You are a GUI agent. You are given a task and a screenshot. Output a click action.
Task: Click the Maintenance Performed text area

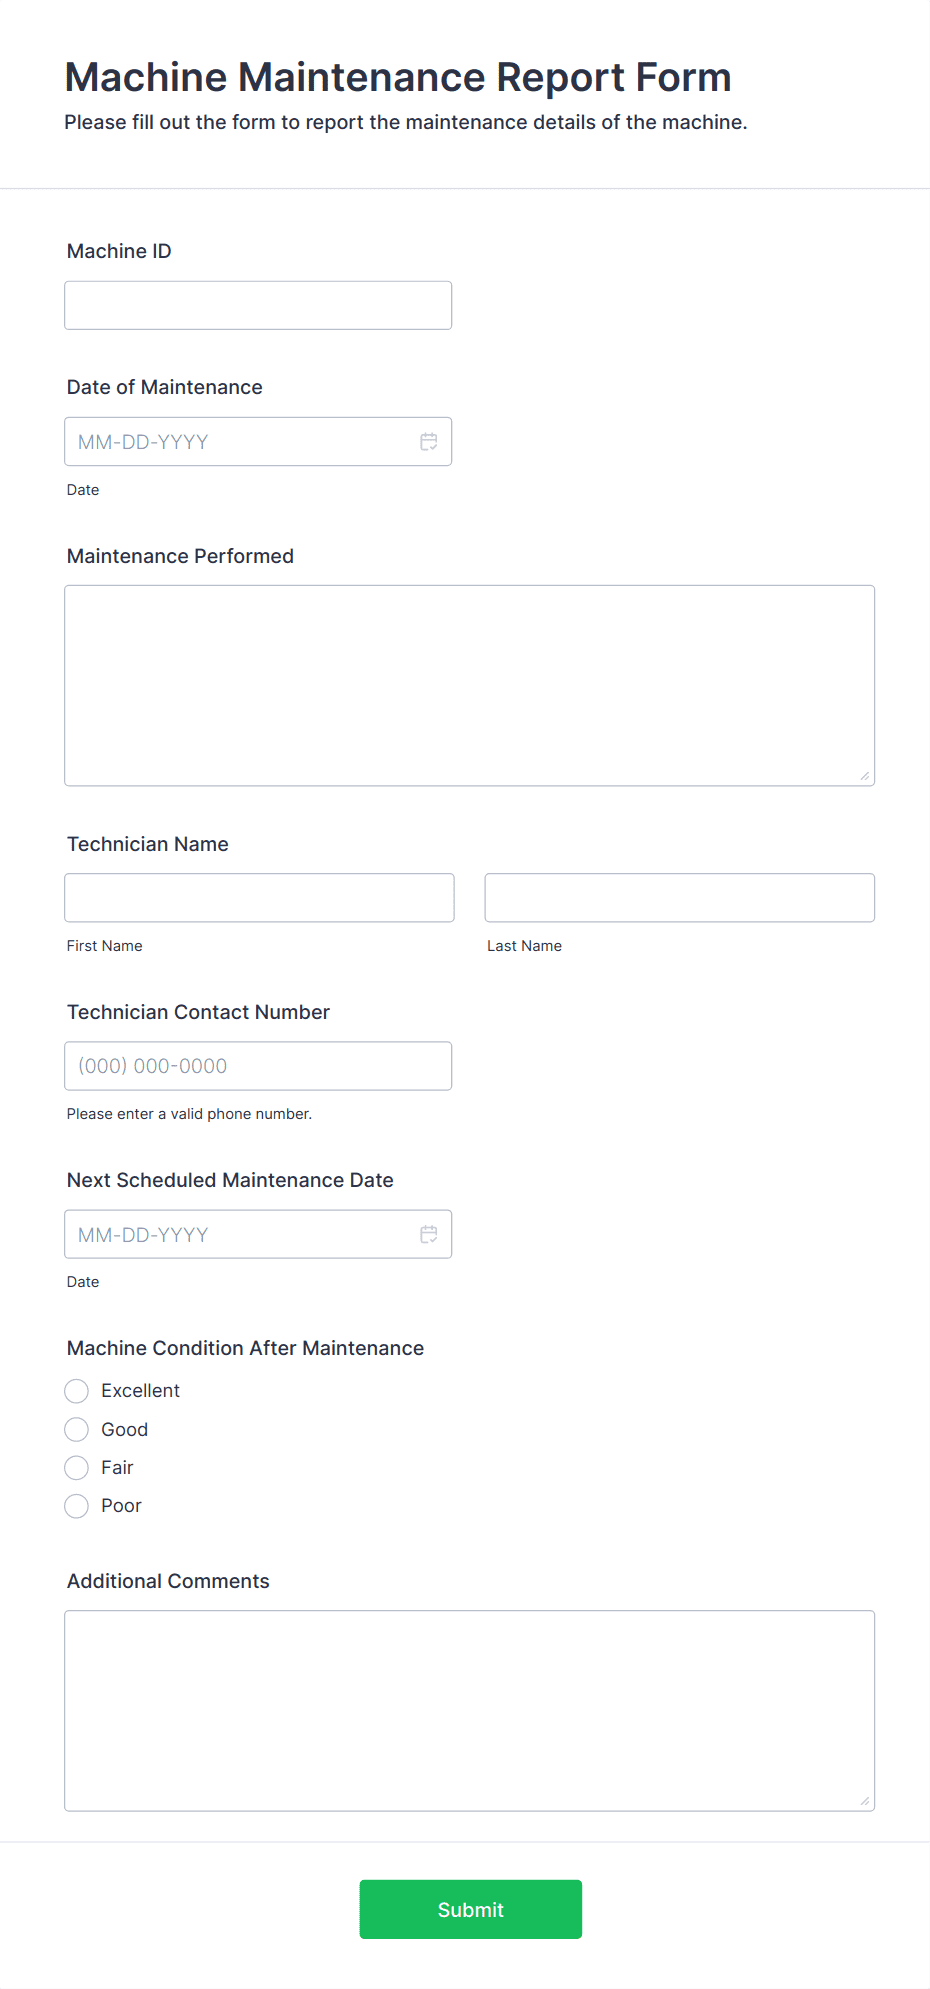coord(469,684)
